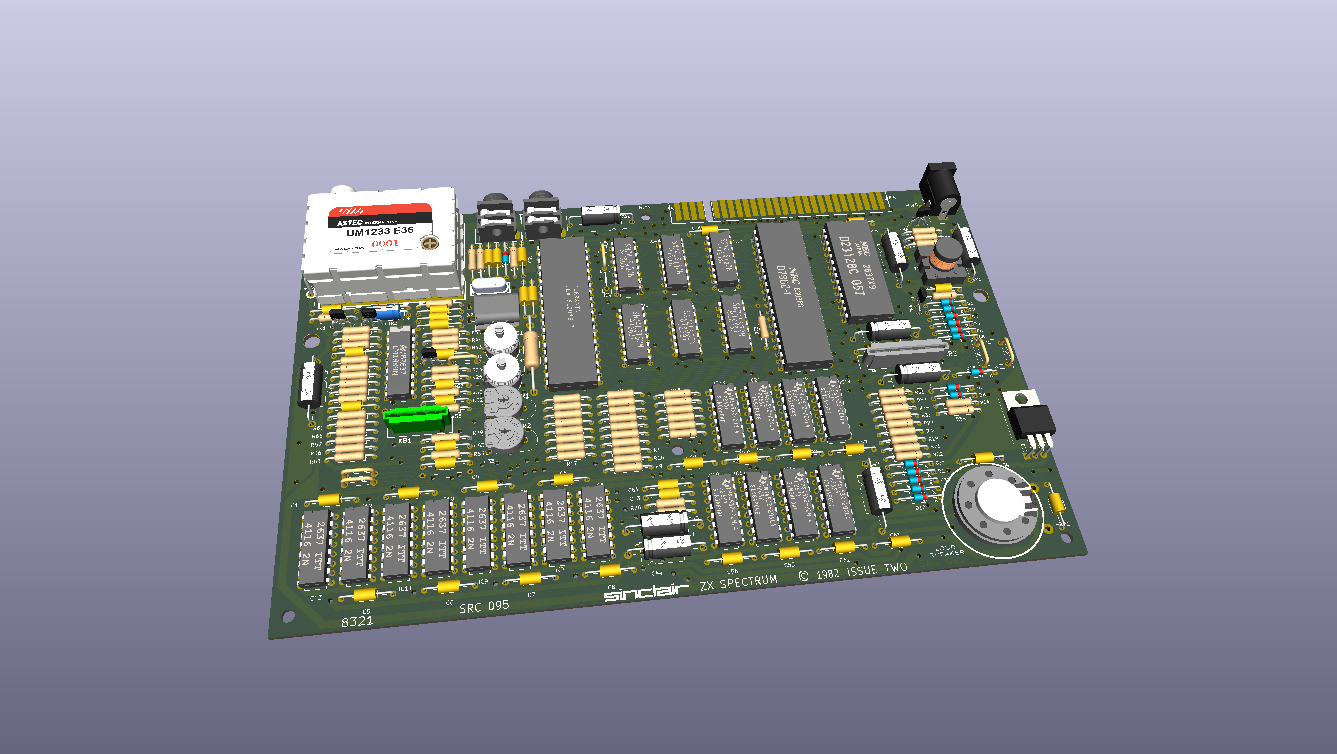The height and width of the screenshot is (754, 1337).
Task: Select the audio jack nearest the modulator
Action: tap(496, 217)
